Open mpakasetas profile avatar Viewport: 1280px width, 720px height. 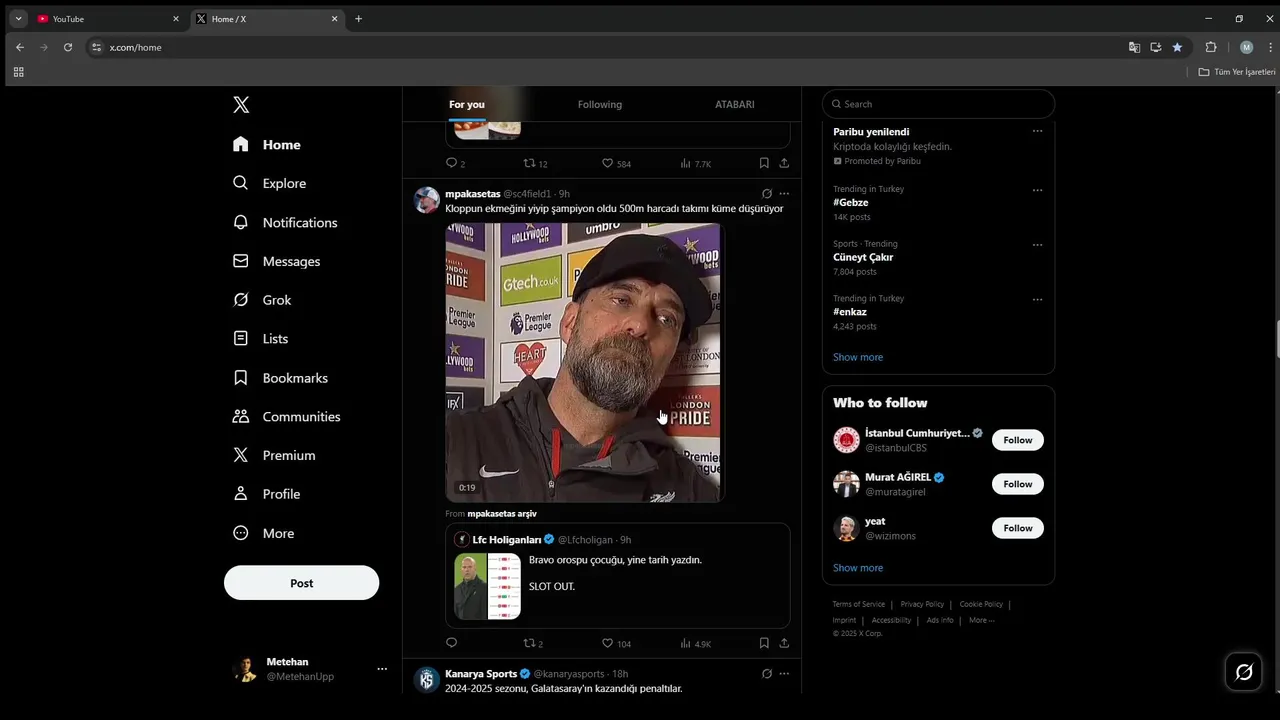point(427,199)
